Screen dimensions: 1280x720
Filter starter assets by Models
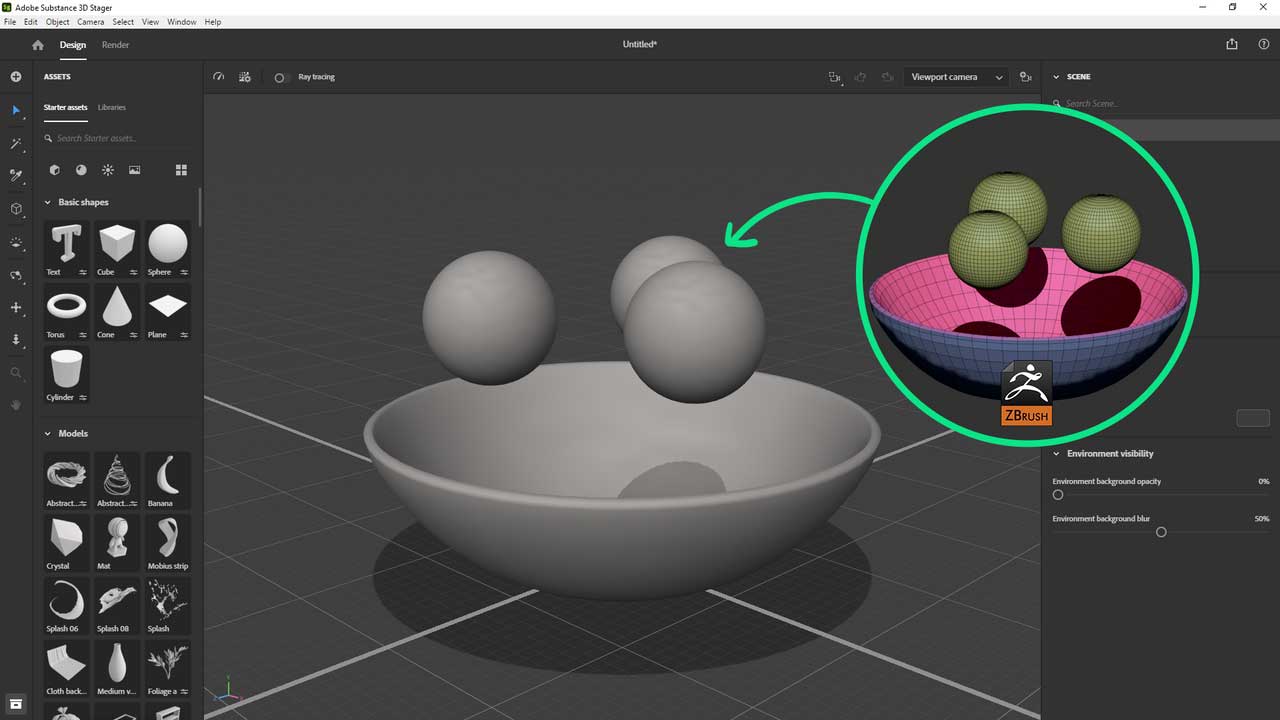(54, 170)
